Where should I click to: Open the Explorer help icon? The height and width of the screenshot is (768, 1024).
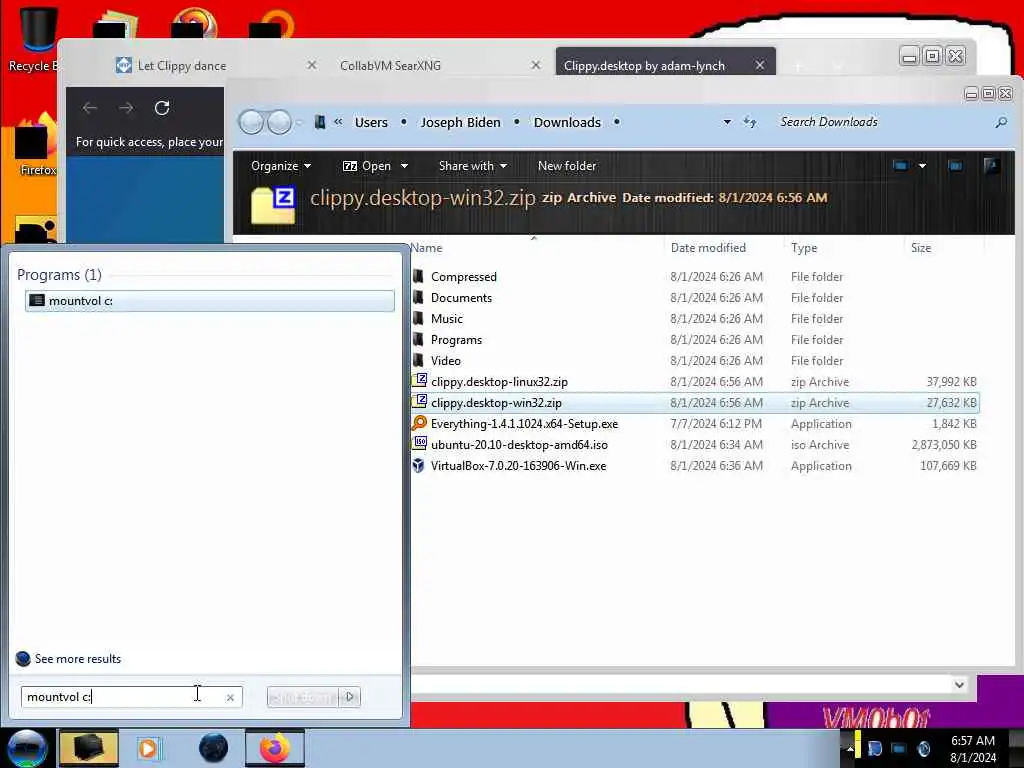[x=991, y=166]
